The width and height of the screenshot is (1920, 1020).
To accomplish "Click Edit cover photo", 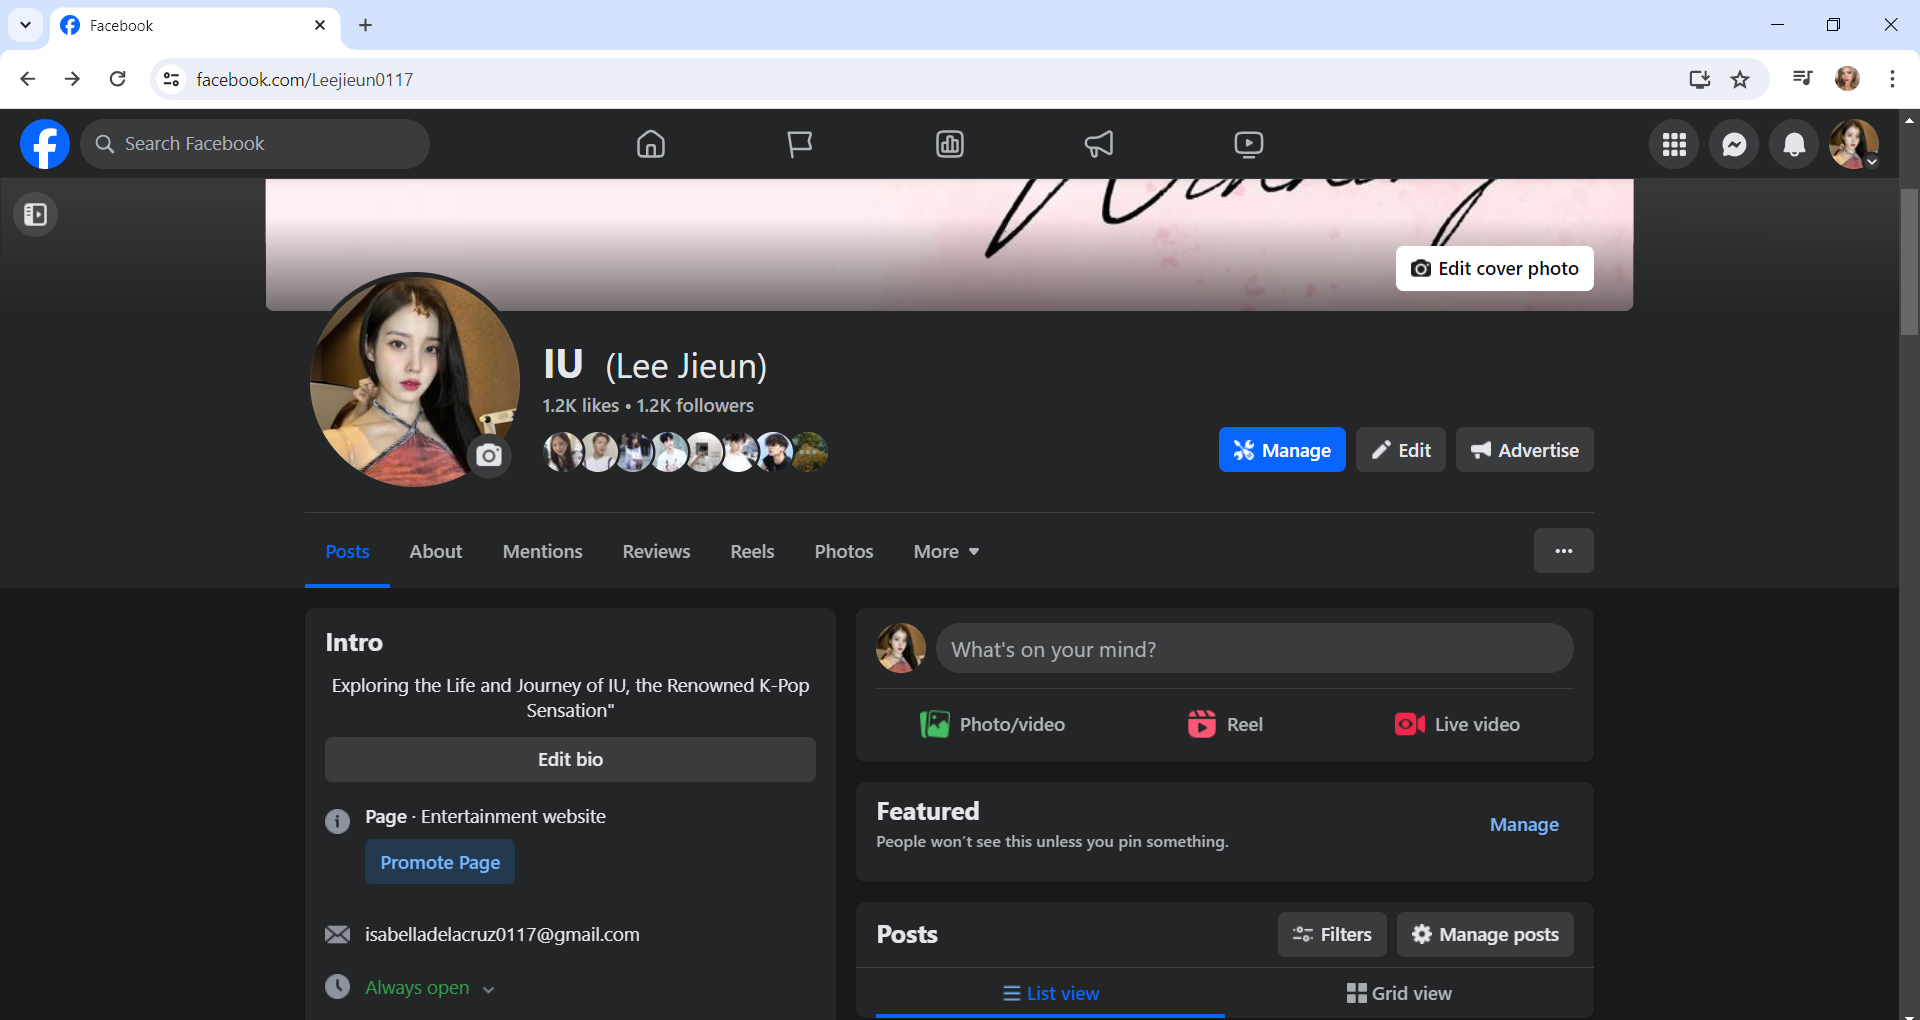I will (x=1494, y=268).
